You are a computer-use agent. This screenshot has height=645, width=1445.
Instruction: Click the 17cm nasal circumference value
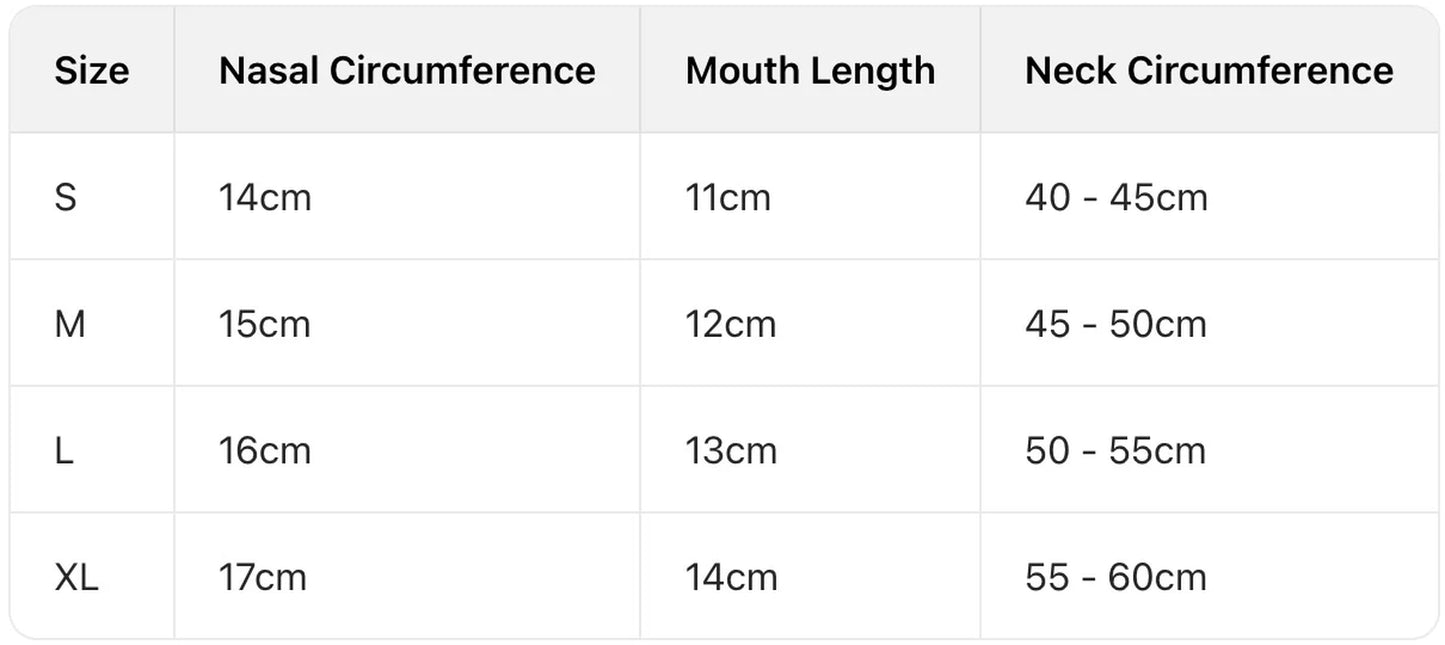click(x=265, y=577)
